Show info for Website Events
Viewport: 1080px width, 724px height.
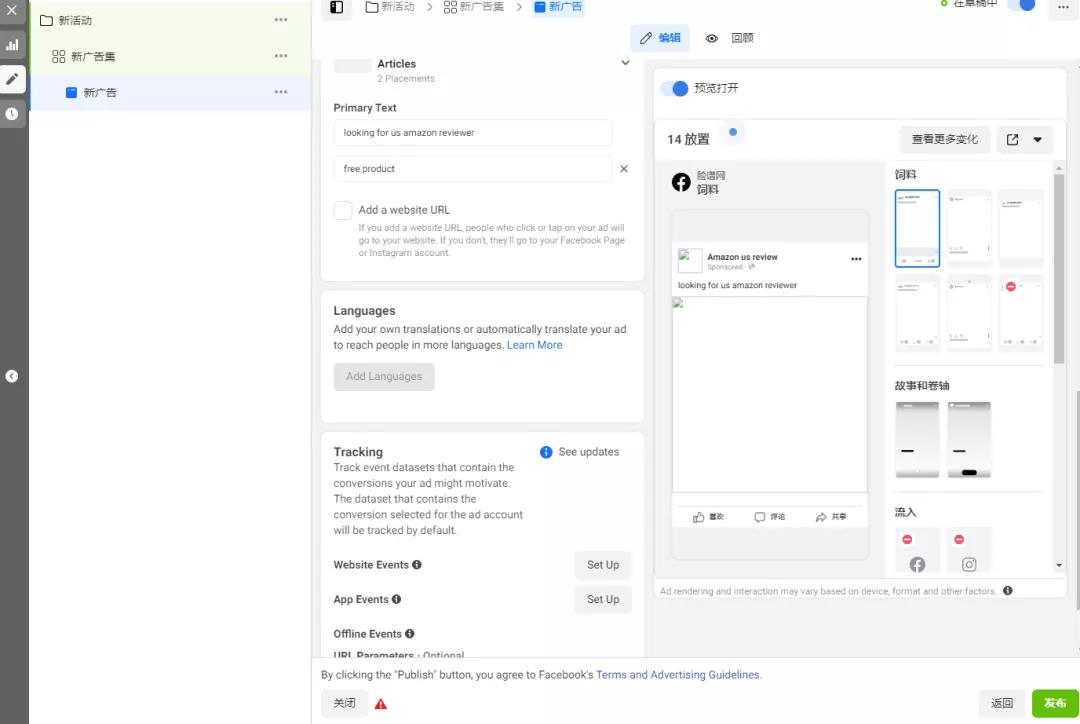(417, 565)
